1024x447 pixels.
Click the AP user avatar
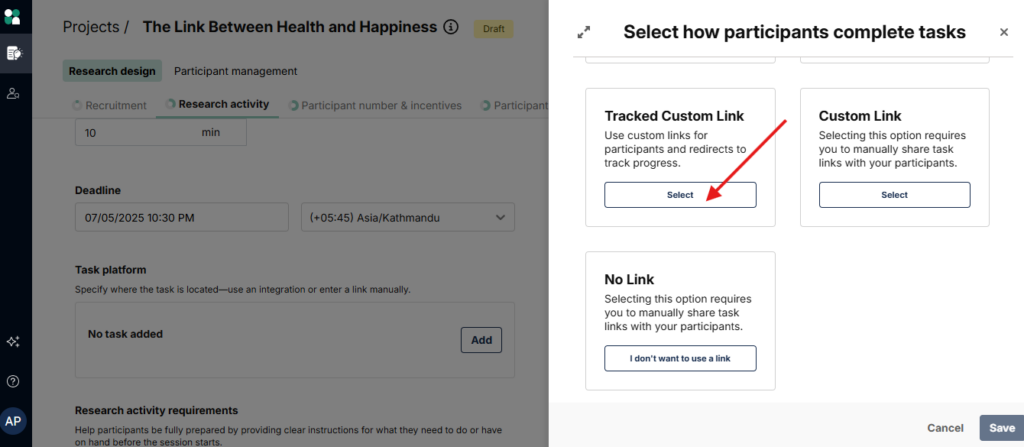click(13, 422)
